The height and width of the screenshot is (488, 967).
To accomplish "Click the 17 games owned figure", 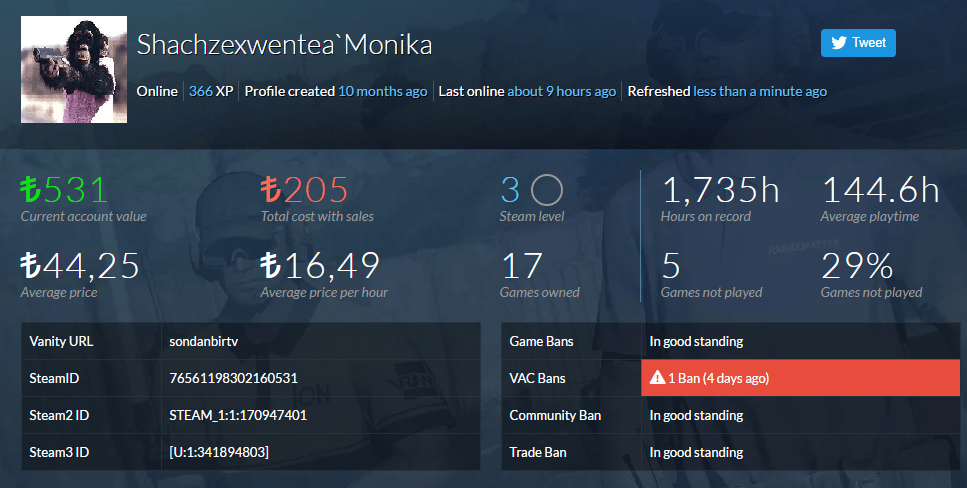I will pyautogui.click(x=522, y=266).
